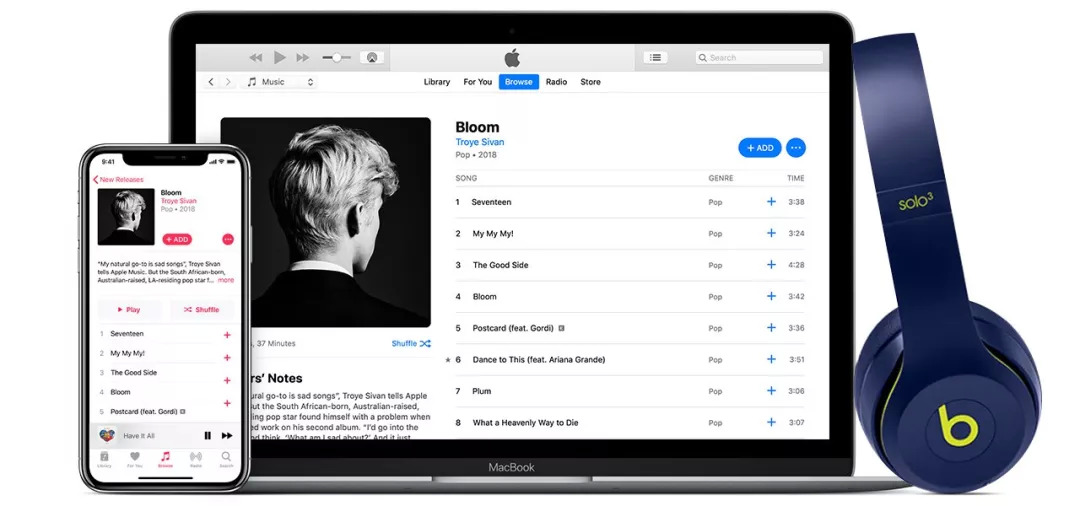Add Seventeen with its plus on iPhone
Screen dimensions: 1080x506
[227, 335]
